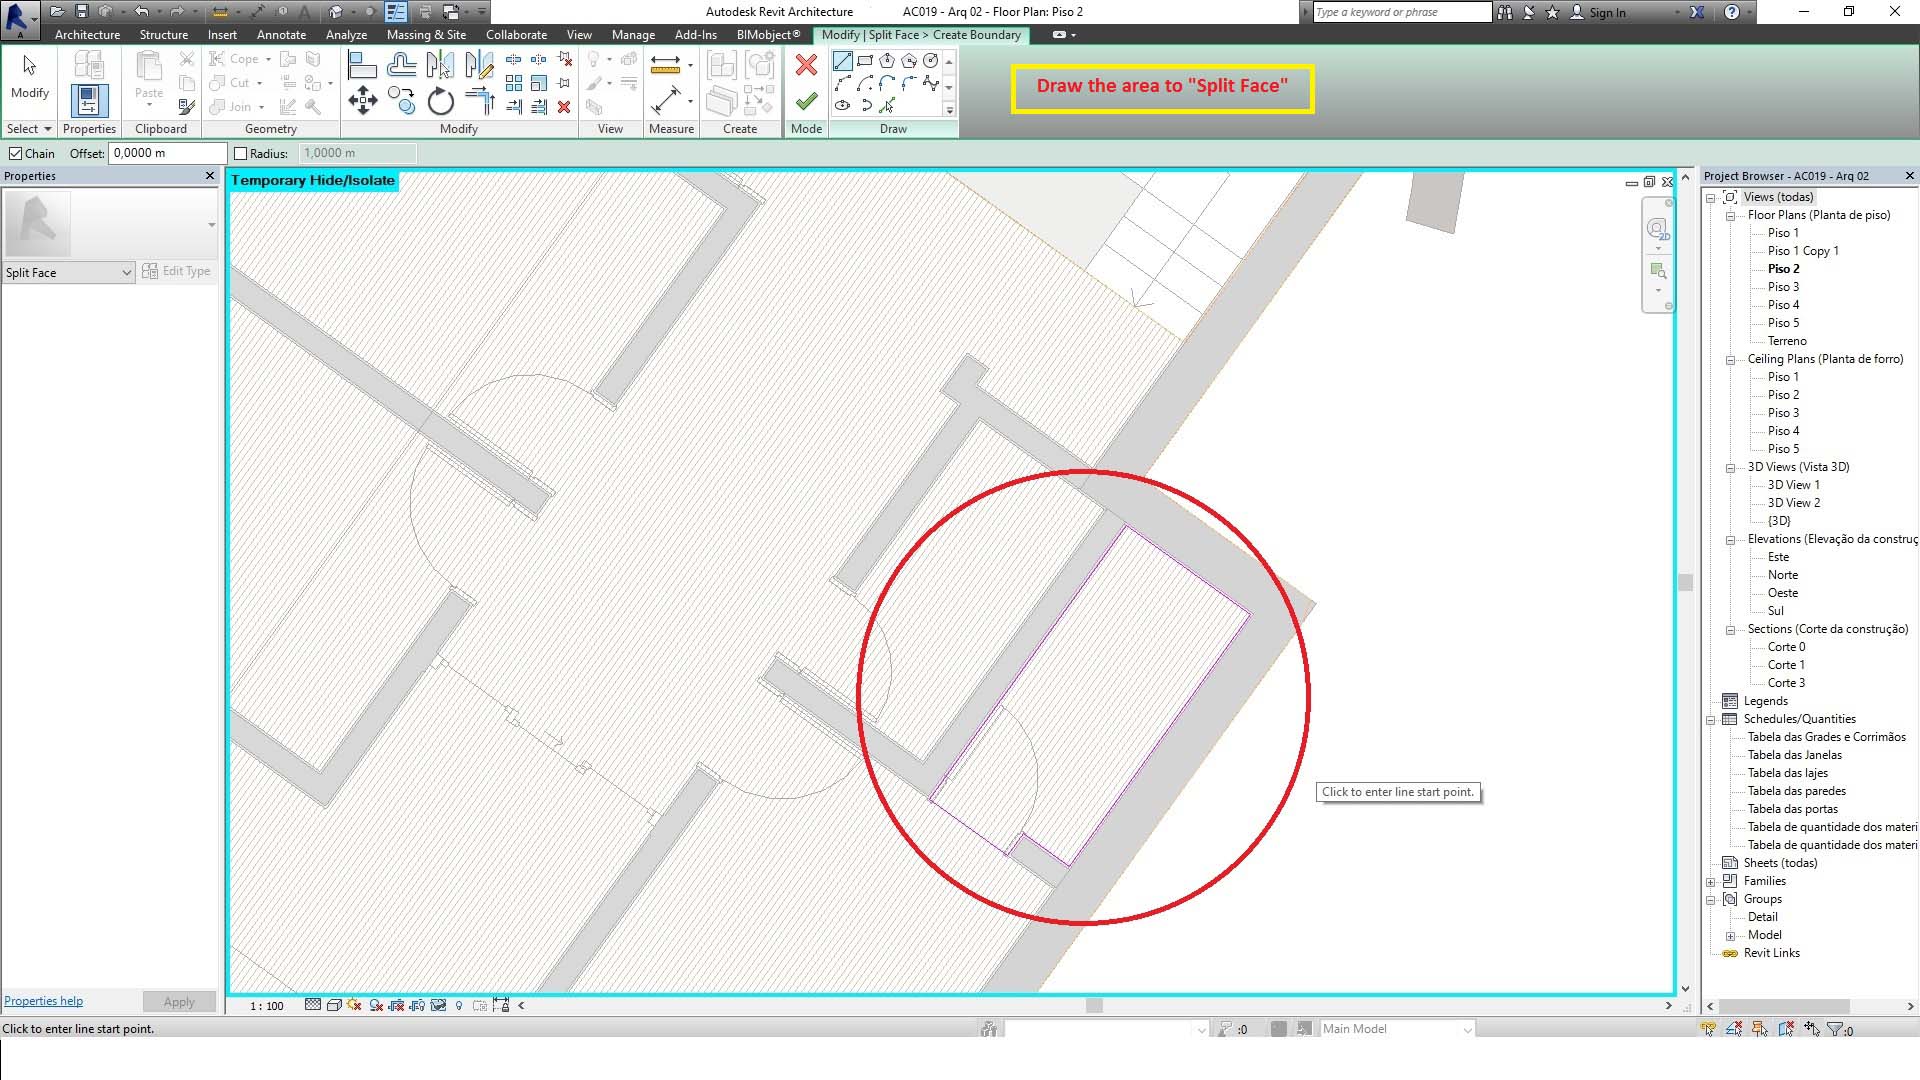Image resolution: width=1920 pixels, height=1080 pixels.
Task: Toggle the Chain checkbox
Action: pos(16,153)
